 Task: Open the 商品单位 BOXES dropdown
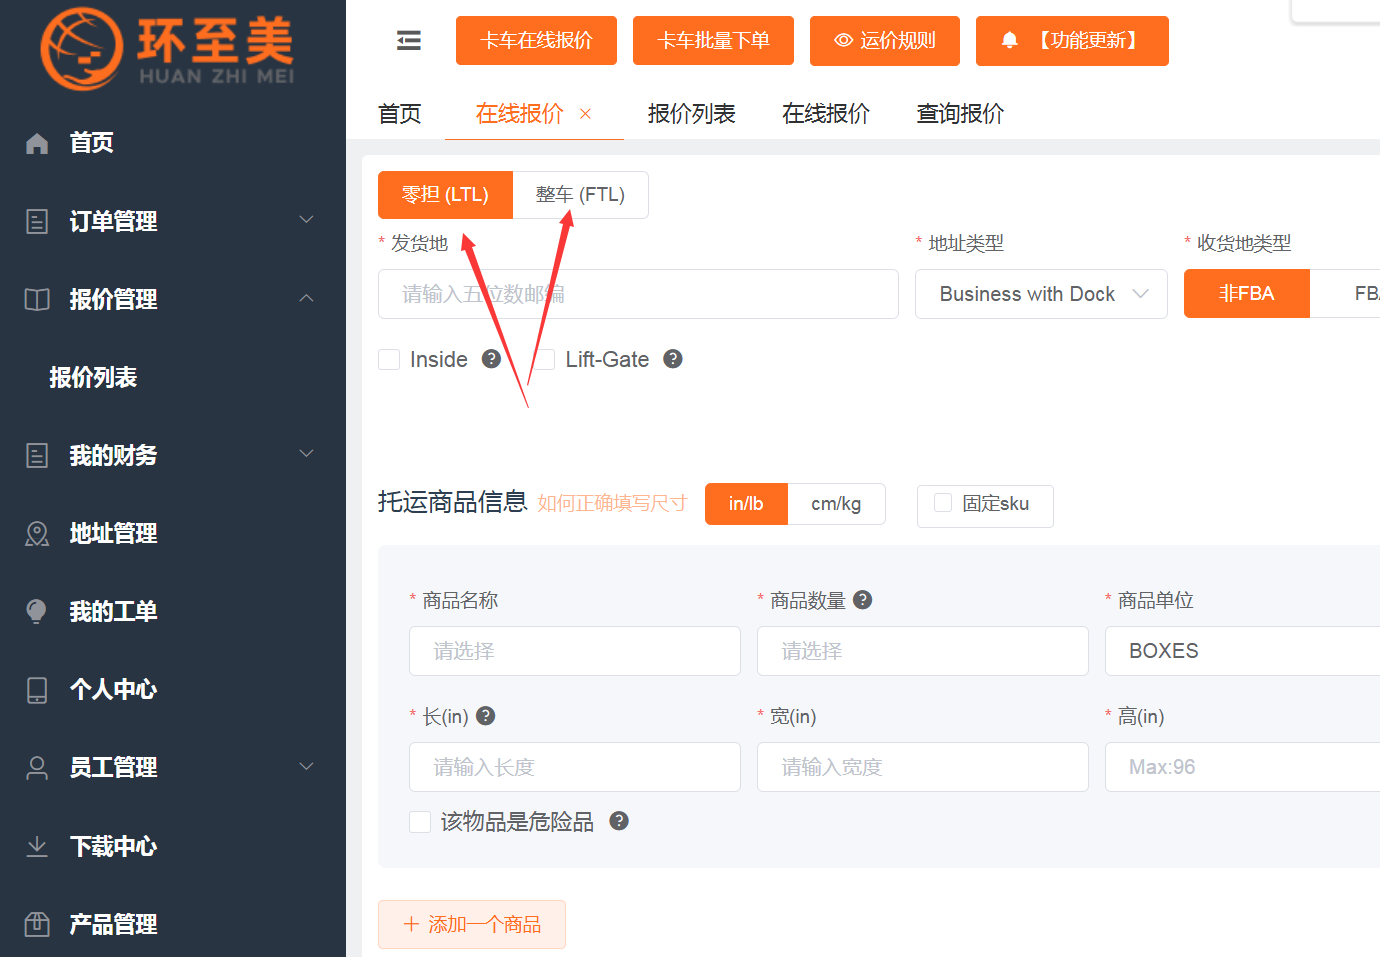[1243, 651]
